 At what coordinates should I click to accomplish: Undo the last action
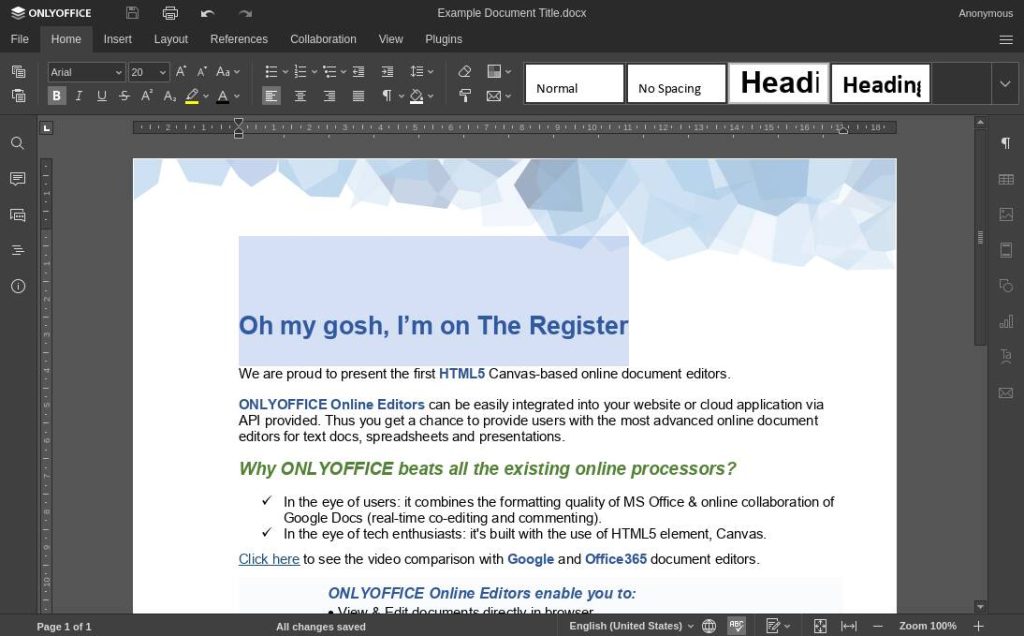208,13
